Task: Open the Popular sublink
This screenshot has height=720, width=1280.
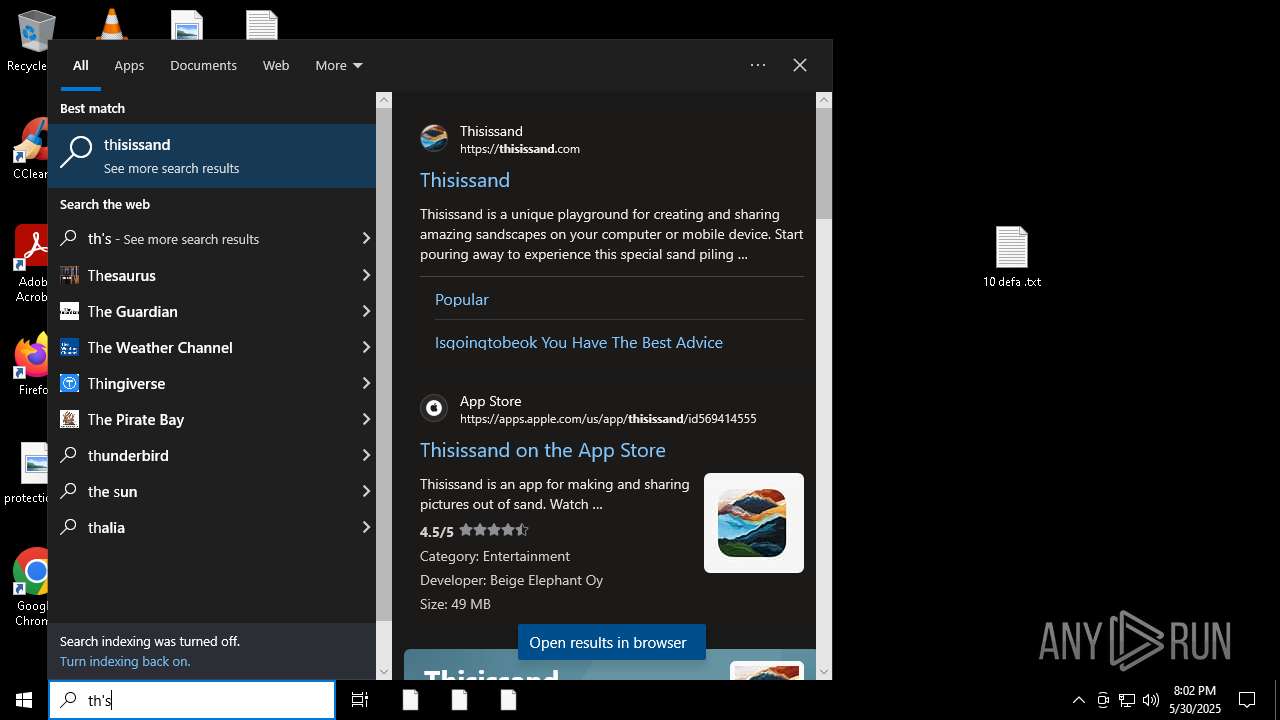Action: tap(462, 299)
